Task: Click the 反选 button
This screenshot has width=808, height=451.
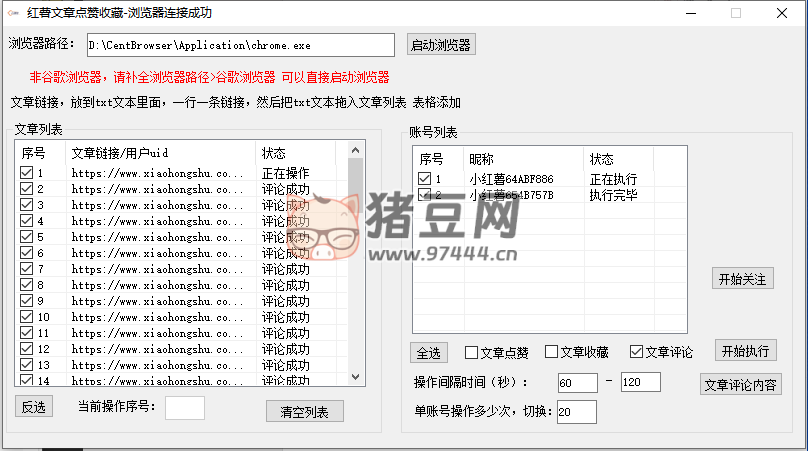Action: [34, 407]
